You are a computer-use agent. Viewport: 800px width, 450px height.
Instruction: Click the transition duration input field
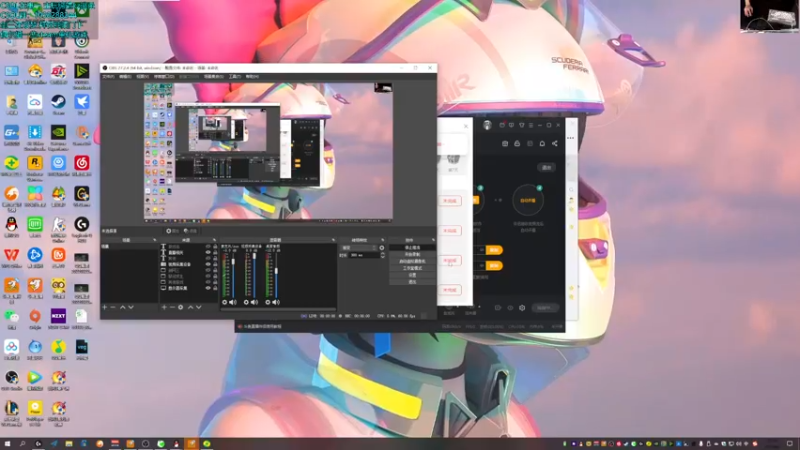coord(364,255)
